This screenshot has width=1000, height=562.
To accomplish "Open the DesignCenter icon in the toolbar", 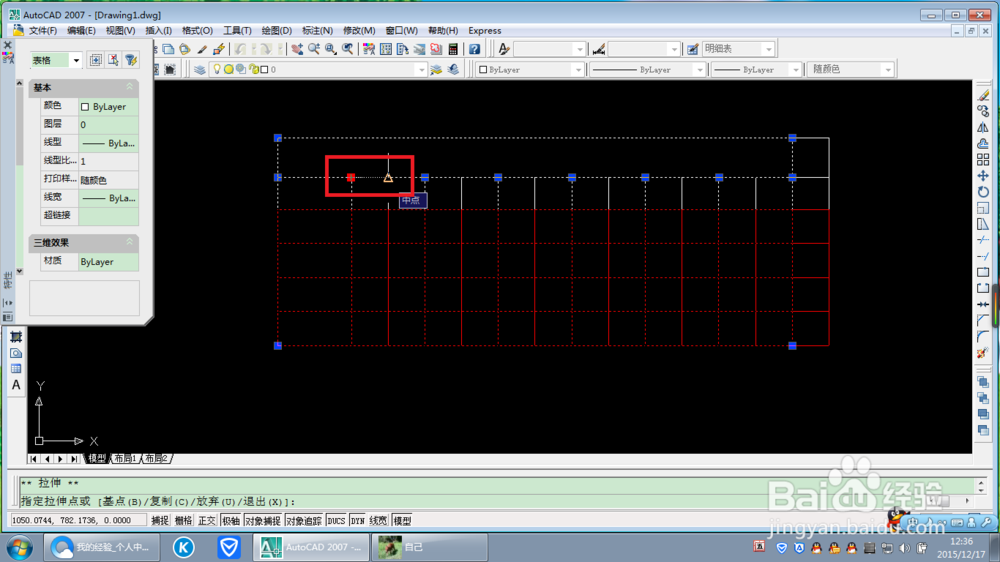I will pyautogui.click(x=386, y=49).
